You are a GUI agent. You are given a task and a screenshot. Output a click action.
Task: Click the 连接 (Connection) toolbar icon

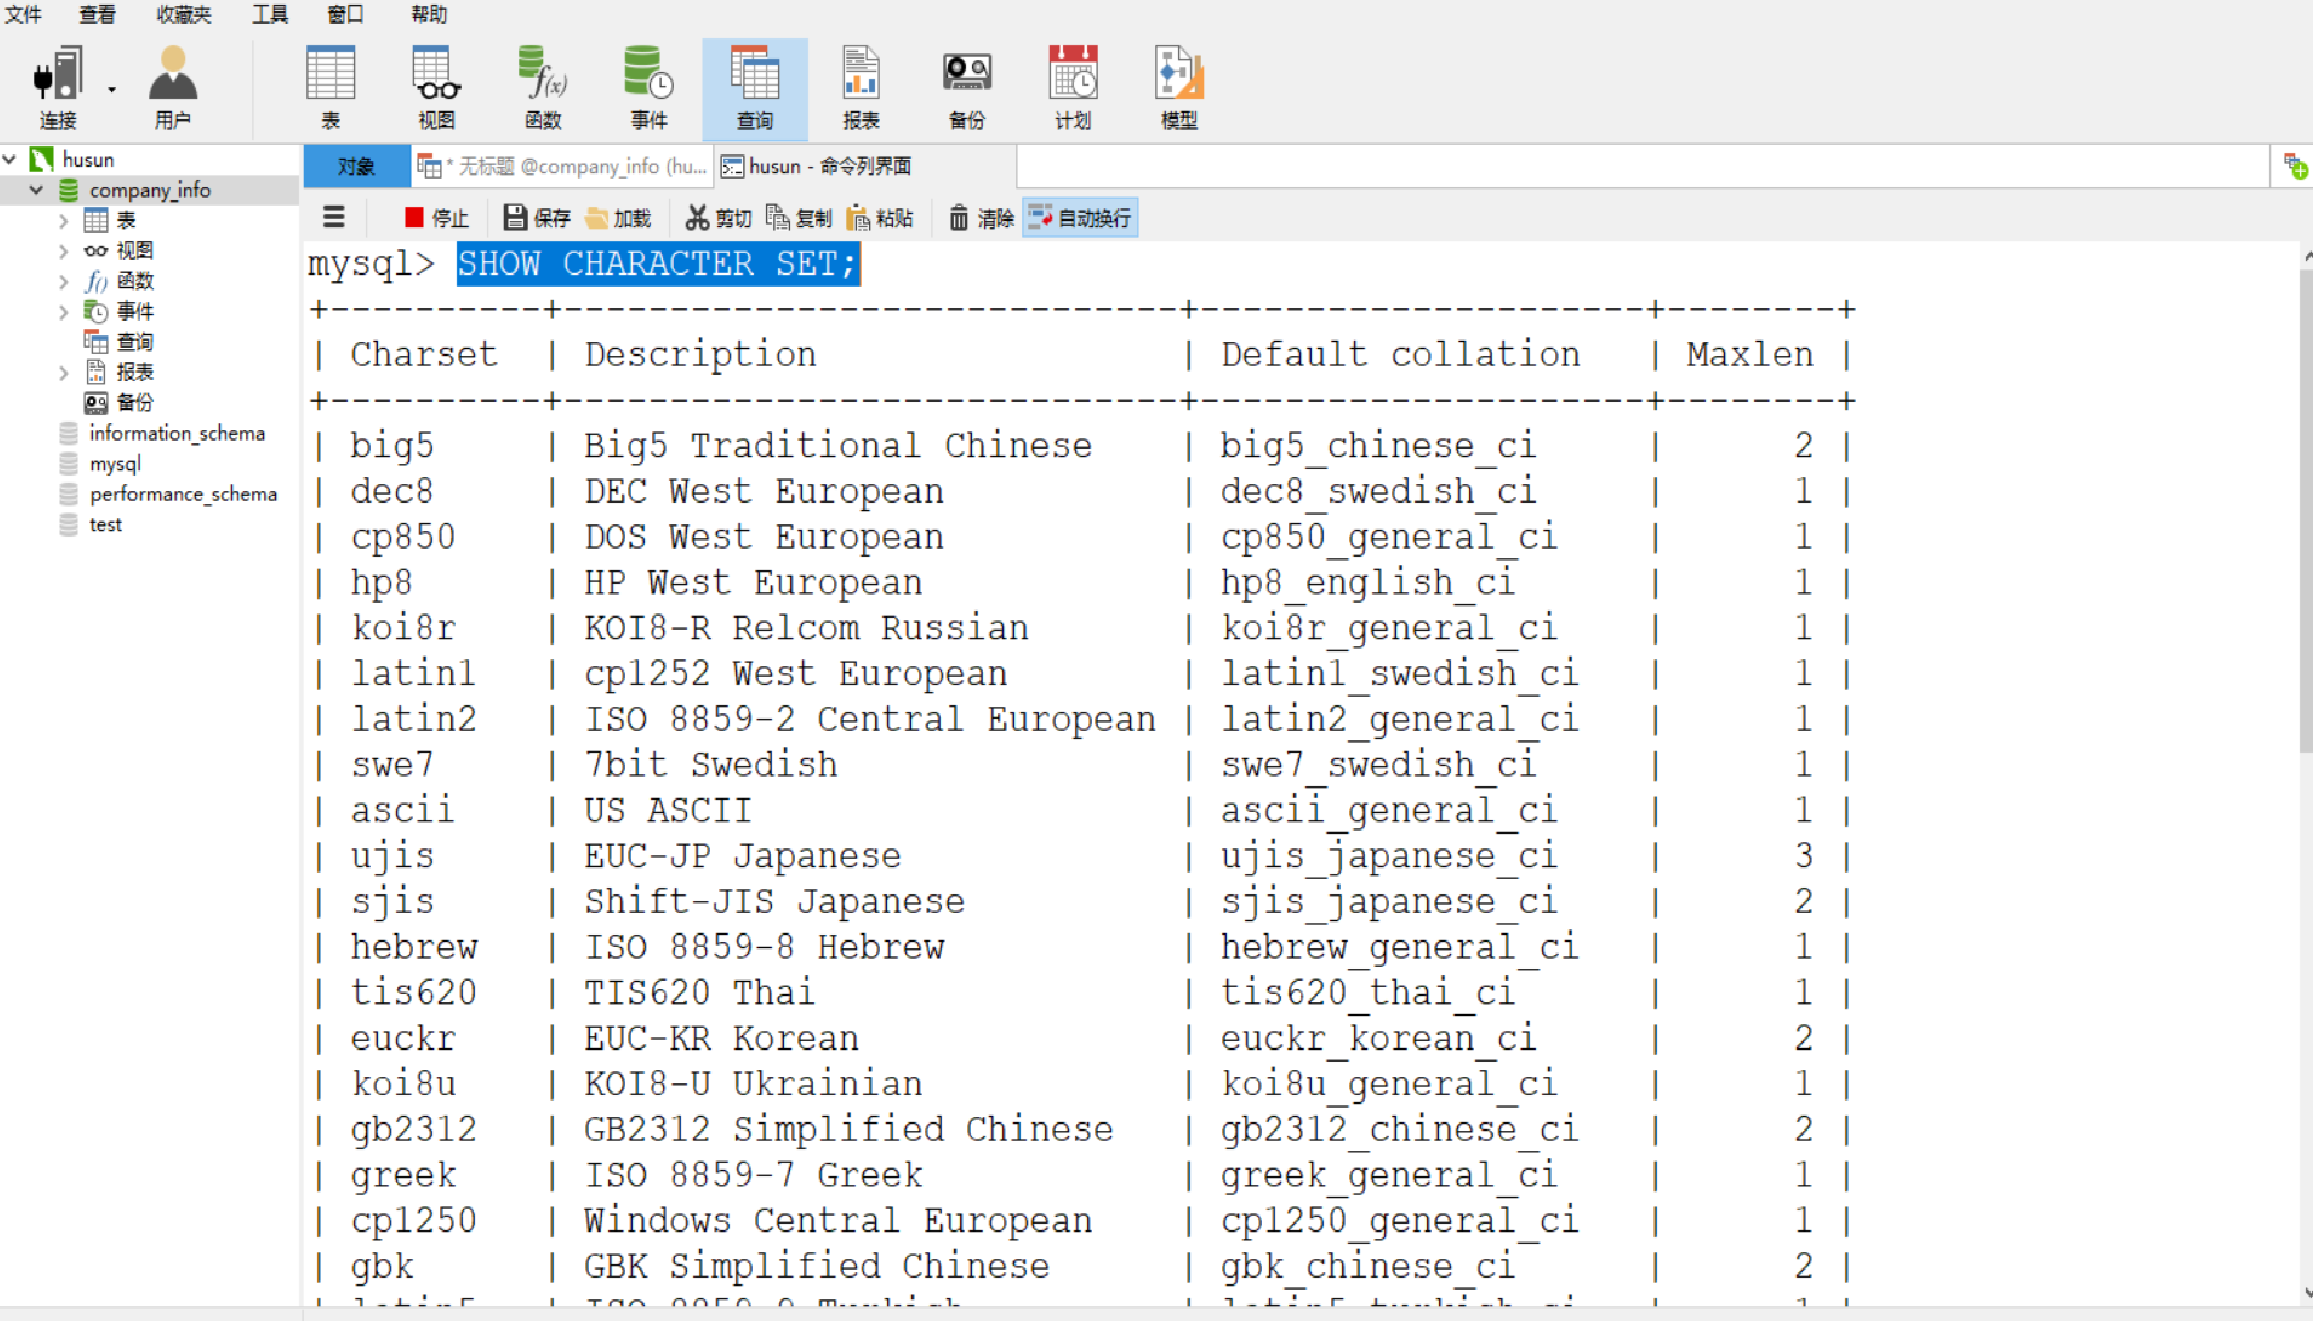point(57,85)
